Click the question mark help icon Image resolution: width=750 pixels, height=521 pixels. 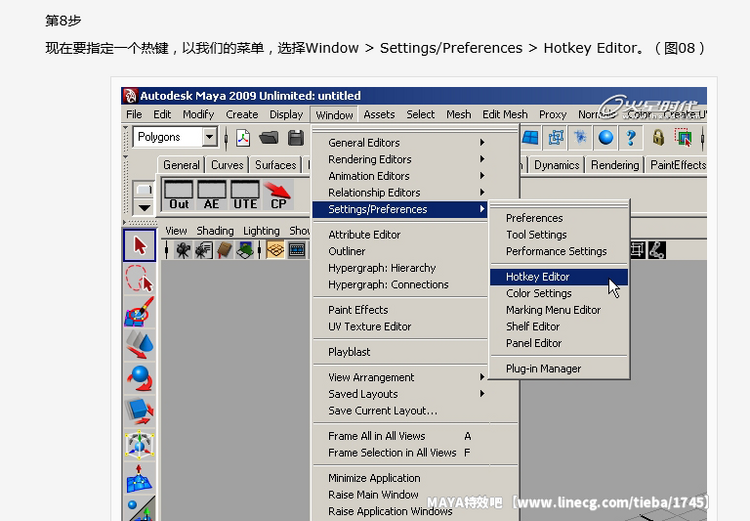pyautogui.click(x=631, y=138)
